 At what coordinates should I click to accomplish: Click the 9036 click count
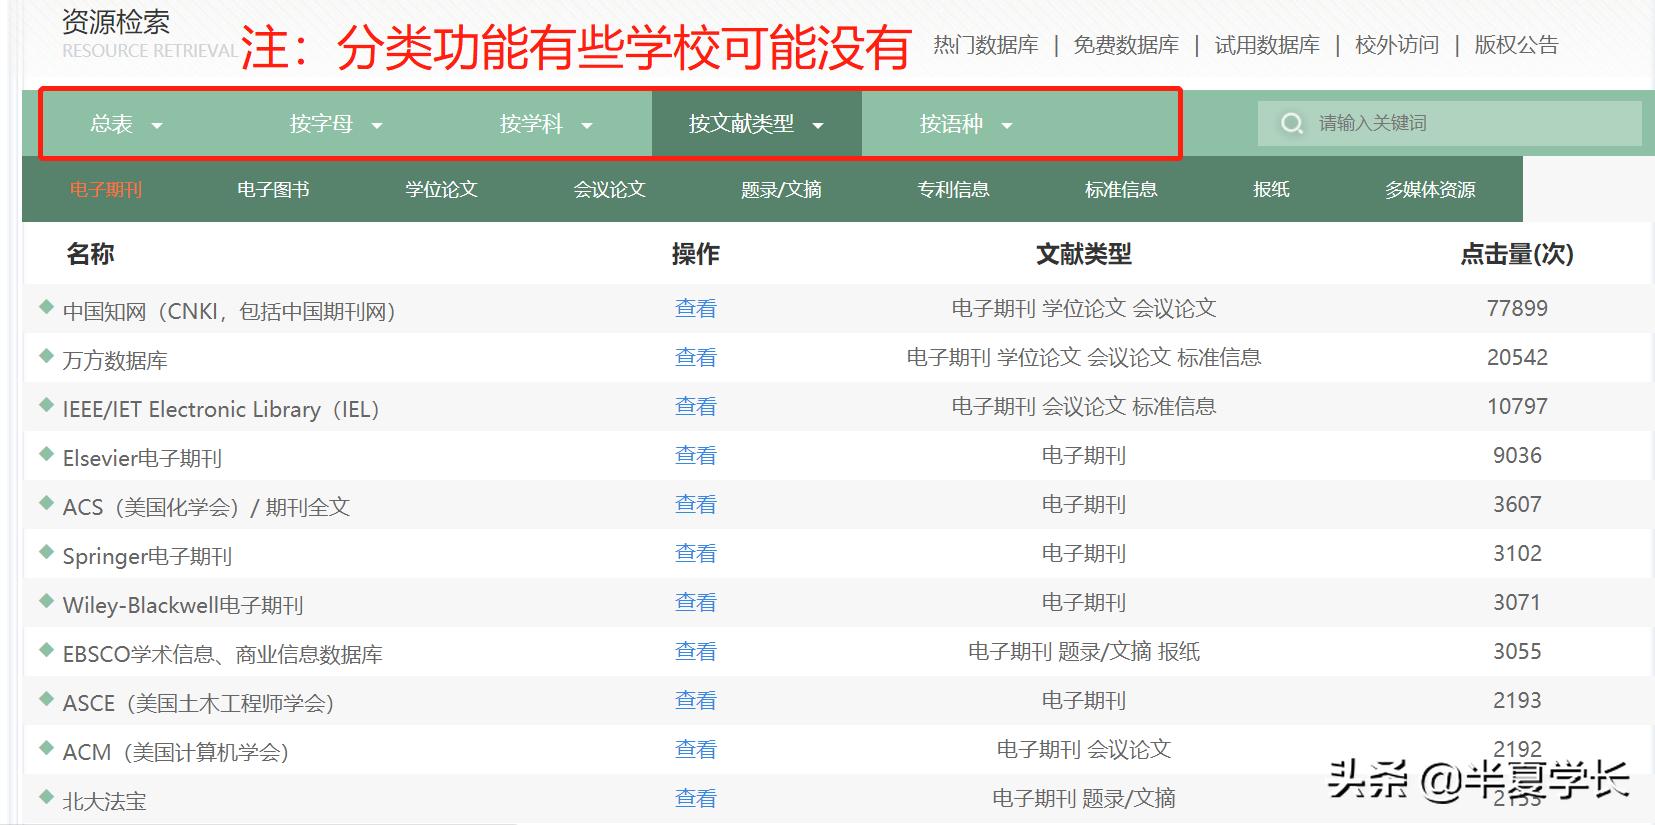pyautogui.click(x=1517, y=455)
